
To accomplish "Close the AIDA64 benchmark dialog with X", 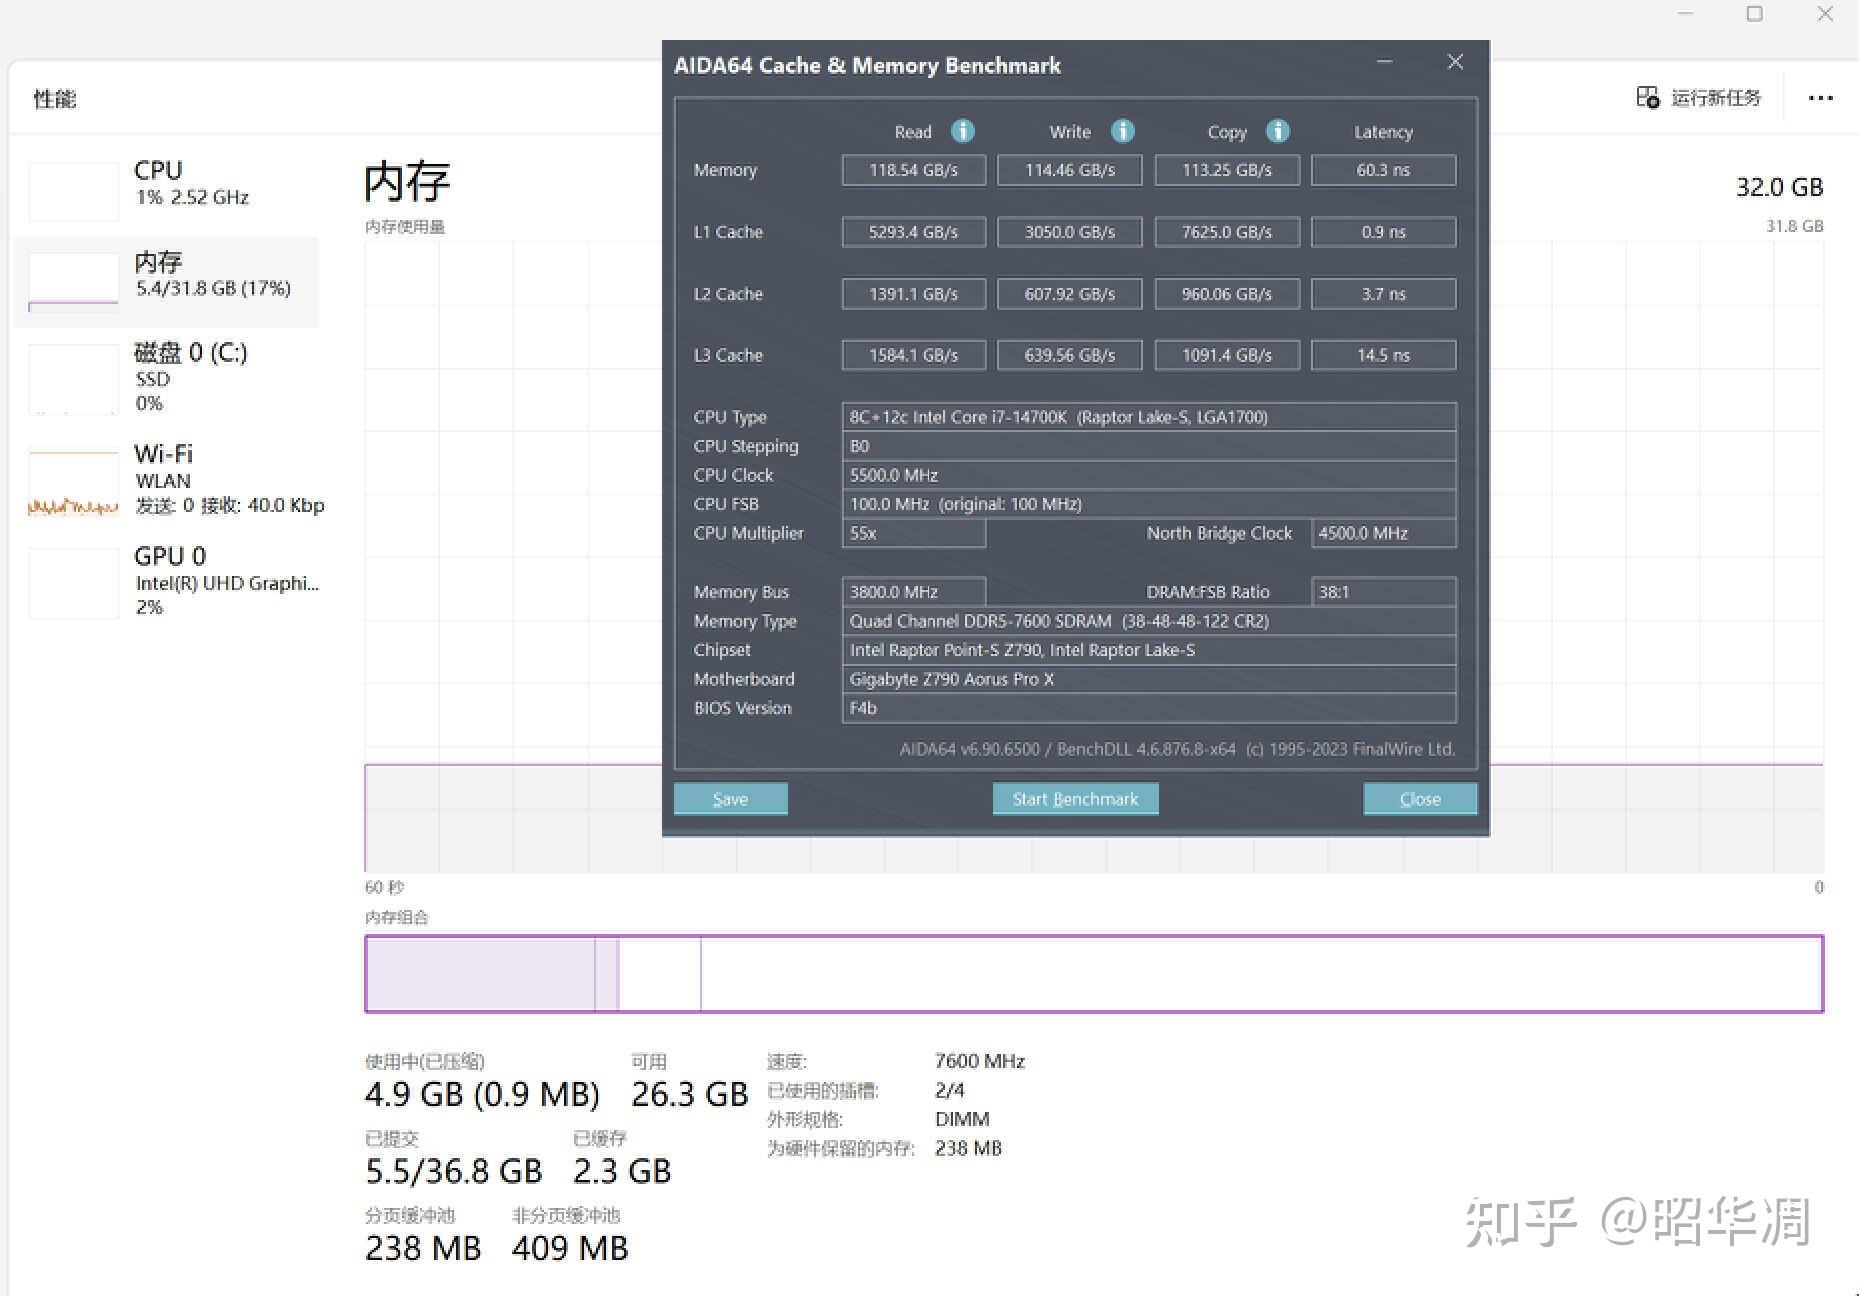I will point(1455,62).
